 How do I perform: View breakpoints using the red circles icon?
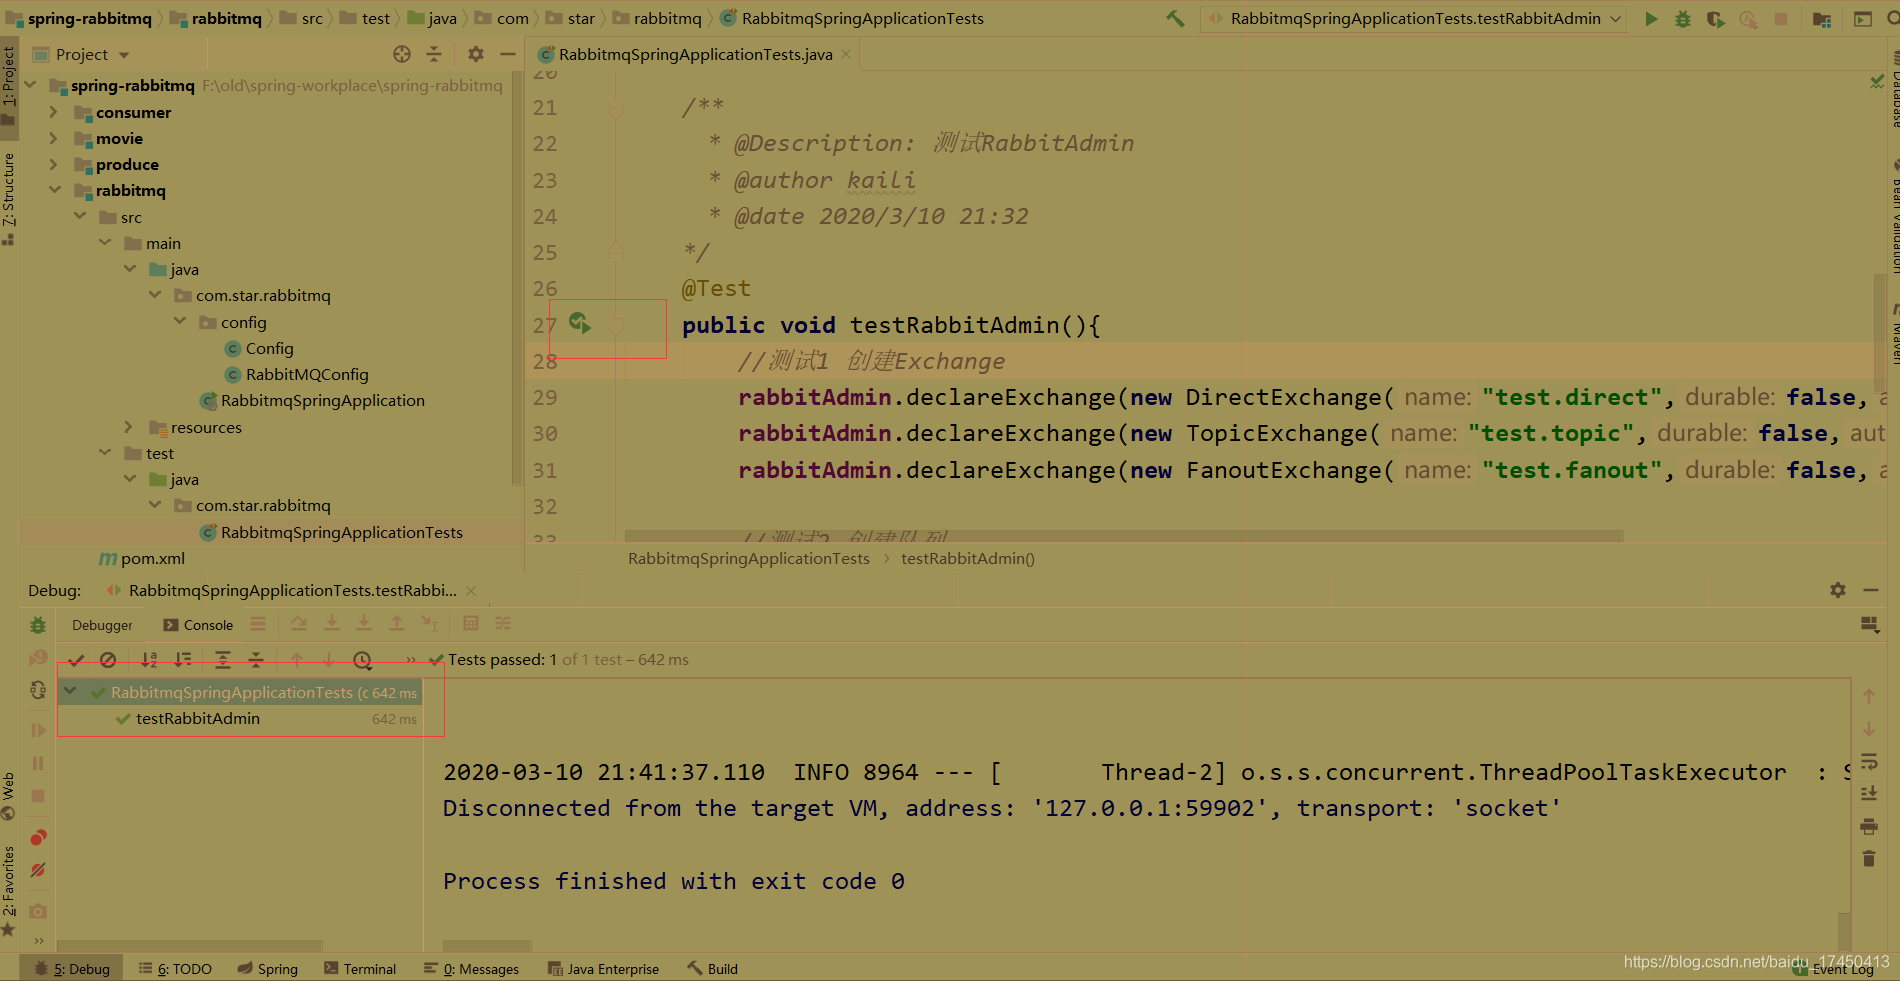[x=38, y=837]
